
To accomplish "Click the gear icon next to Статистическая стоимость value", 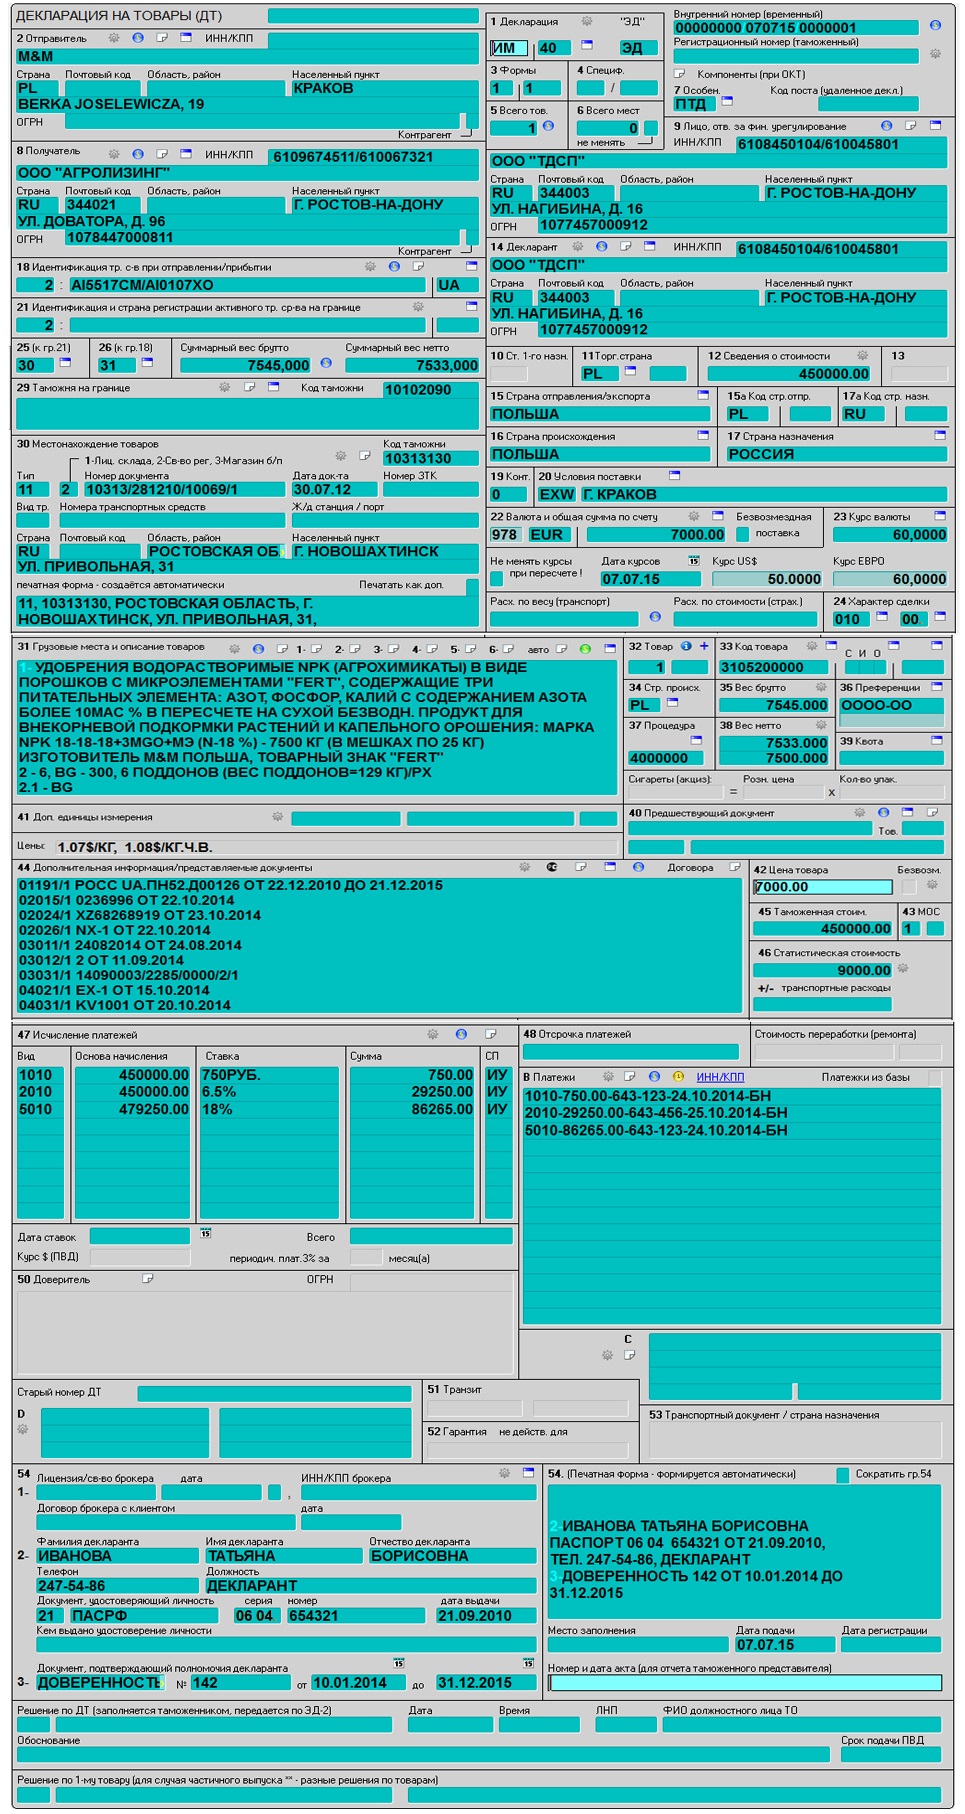I will point(903,969).
